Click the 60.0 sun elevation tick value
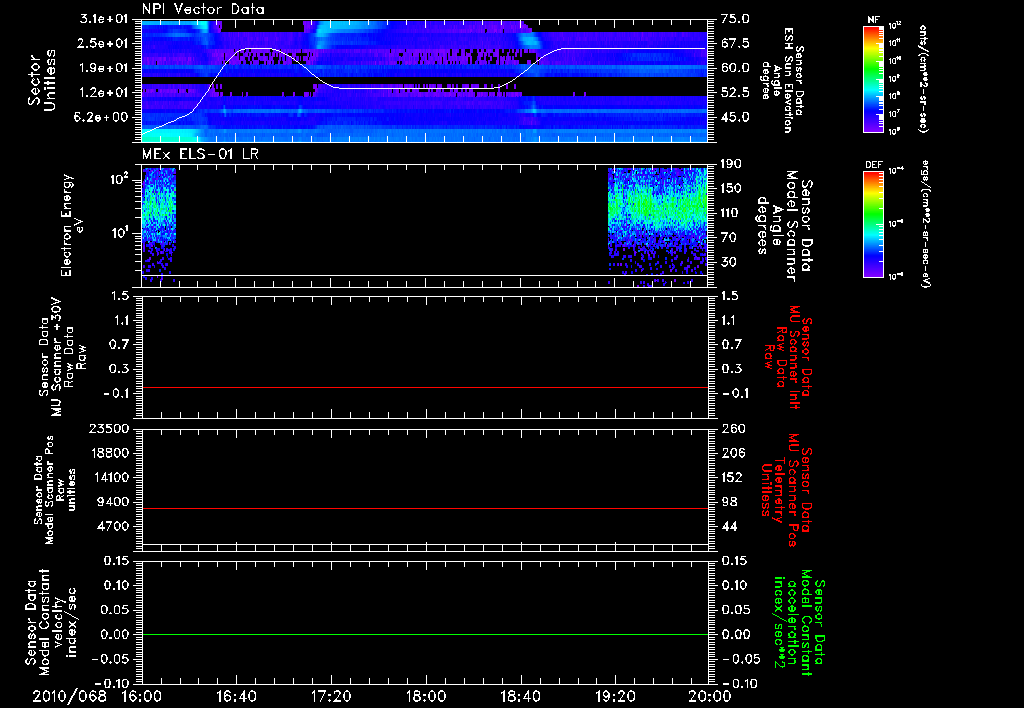 point(736,68)
